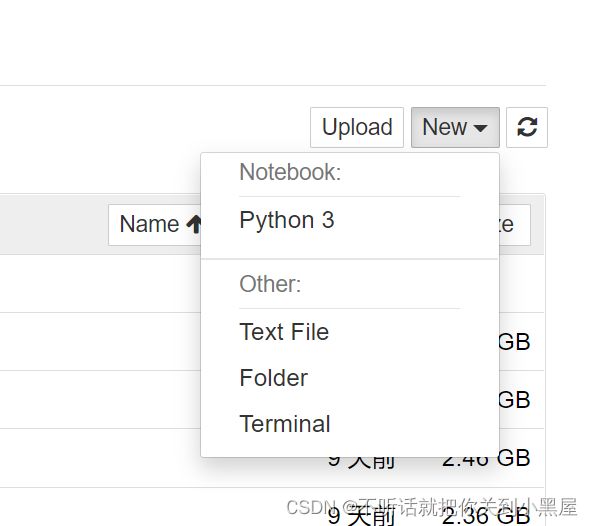593x526 pixels.
Task: Click the up arrow sort icon beside Name
Action: point(194,224)
